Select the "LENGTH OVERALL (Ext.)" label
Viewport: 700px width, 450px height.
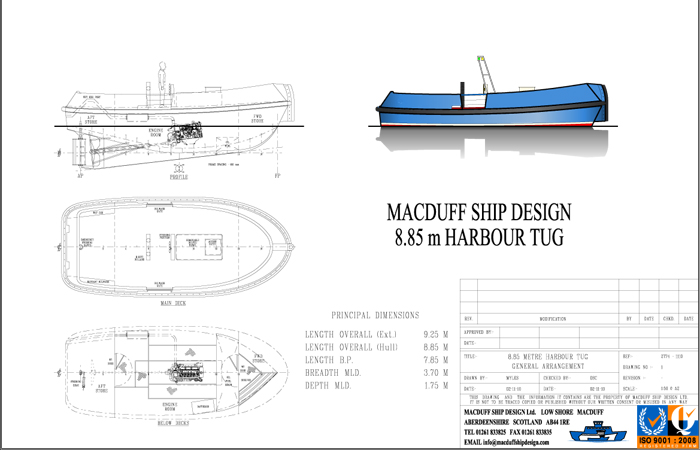pyautogui.click(x=351, y=334)
